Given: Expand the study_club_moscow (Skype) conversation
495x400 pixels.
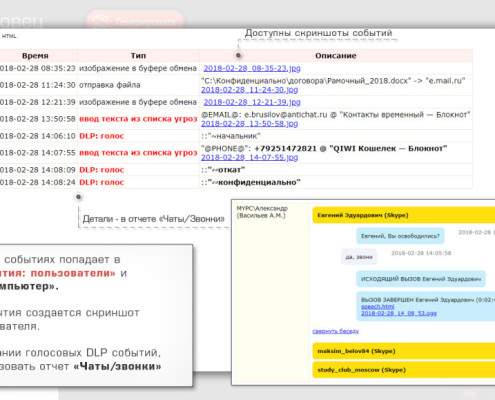Looking at the screenshot, I should pos(404,370).
